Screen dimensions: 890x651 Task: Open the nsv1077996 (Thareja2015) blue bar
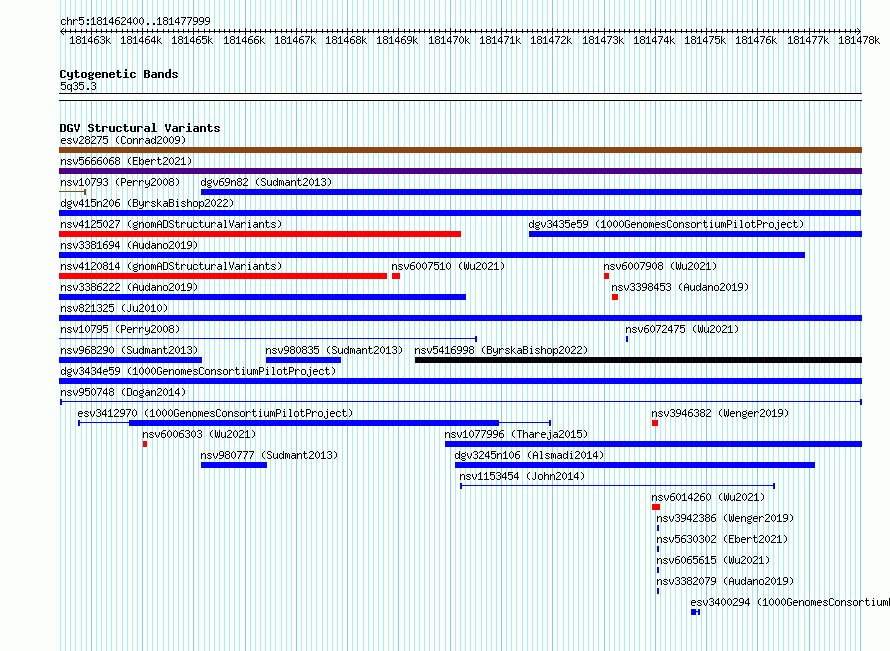click(653, 444)
